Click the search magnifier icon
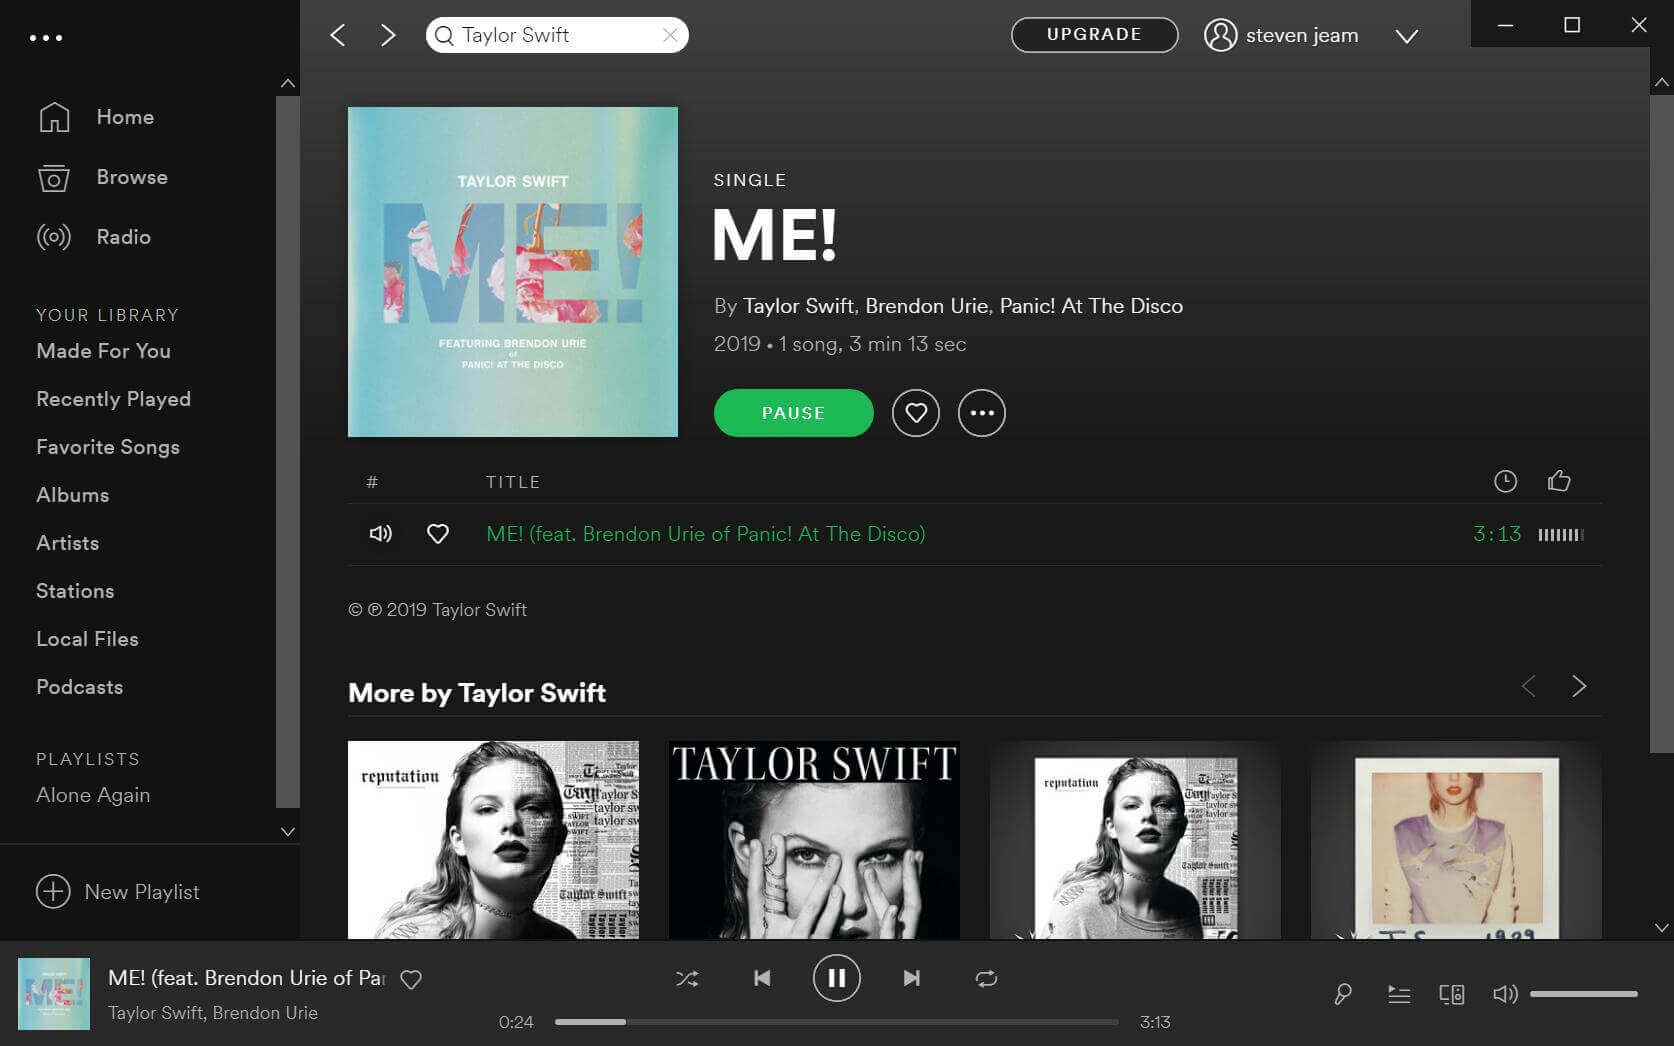The height and width of the screenshot is (1046, 1674). tap(445, 36)
